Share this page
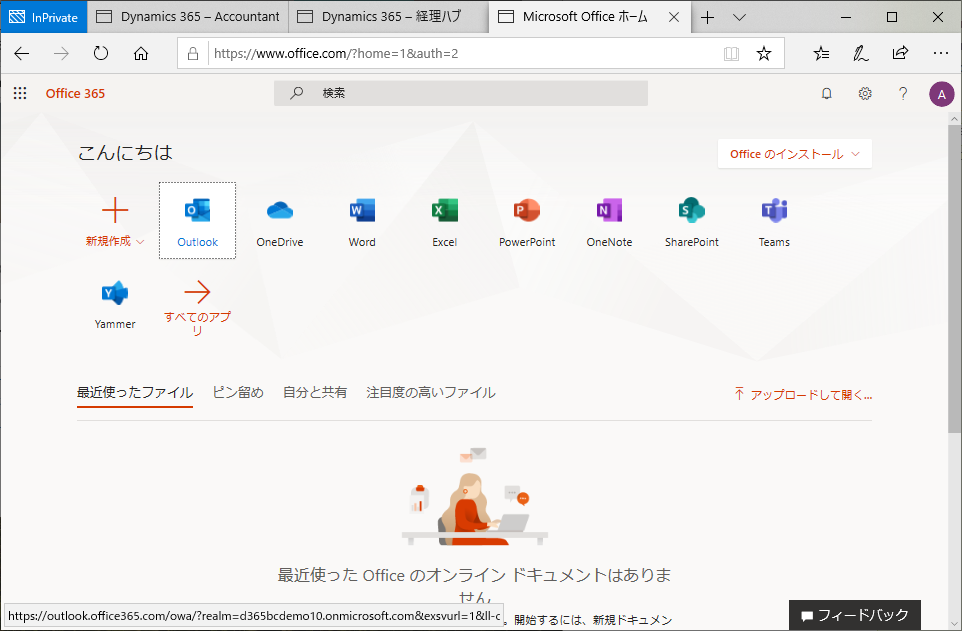962x631 pixels. pos(899,53)
